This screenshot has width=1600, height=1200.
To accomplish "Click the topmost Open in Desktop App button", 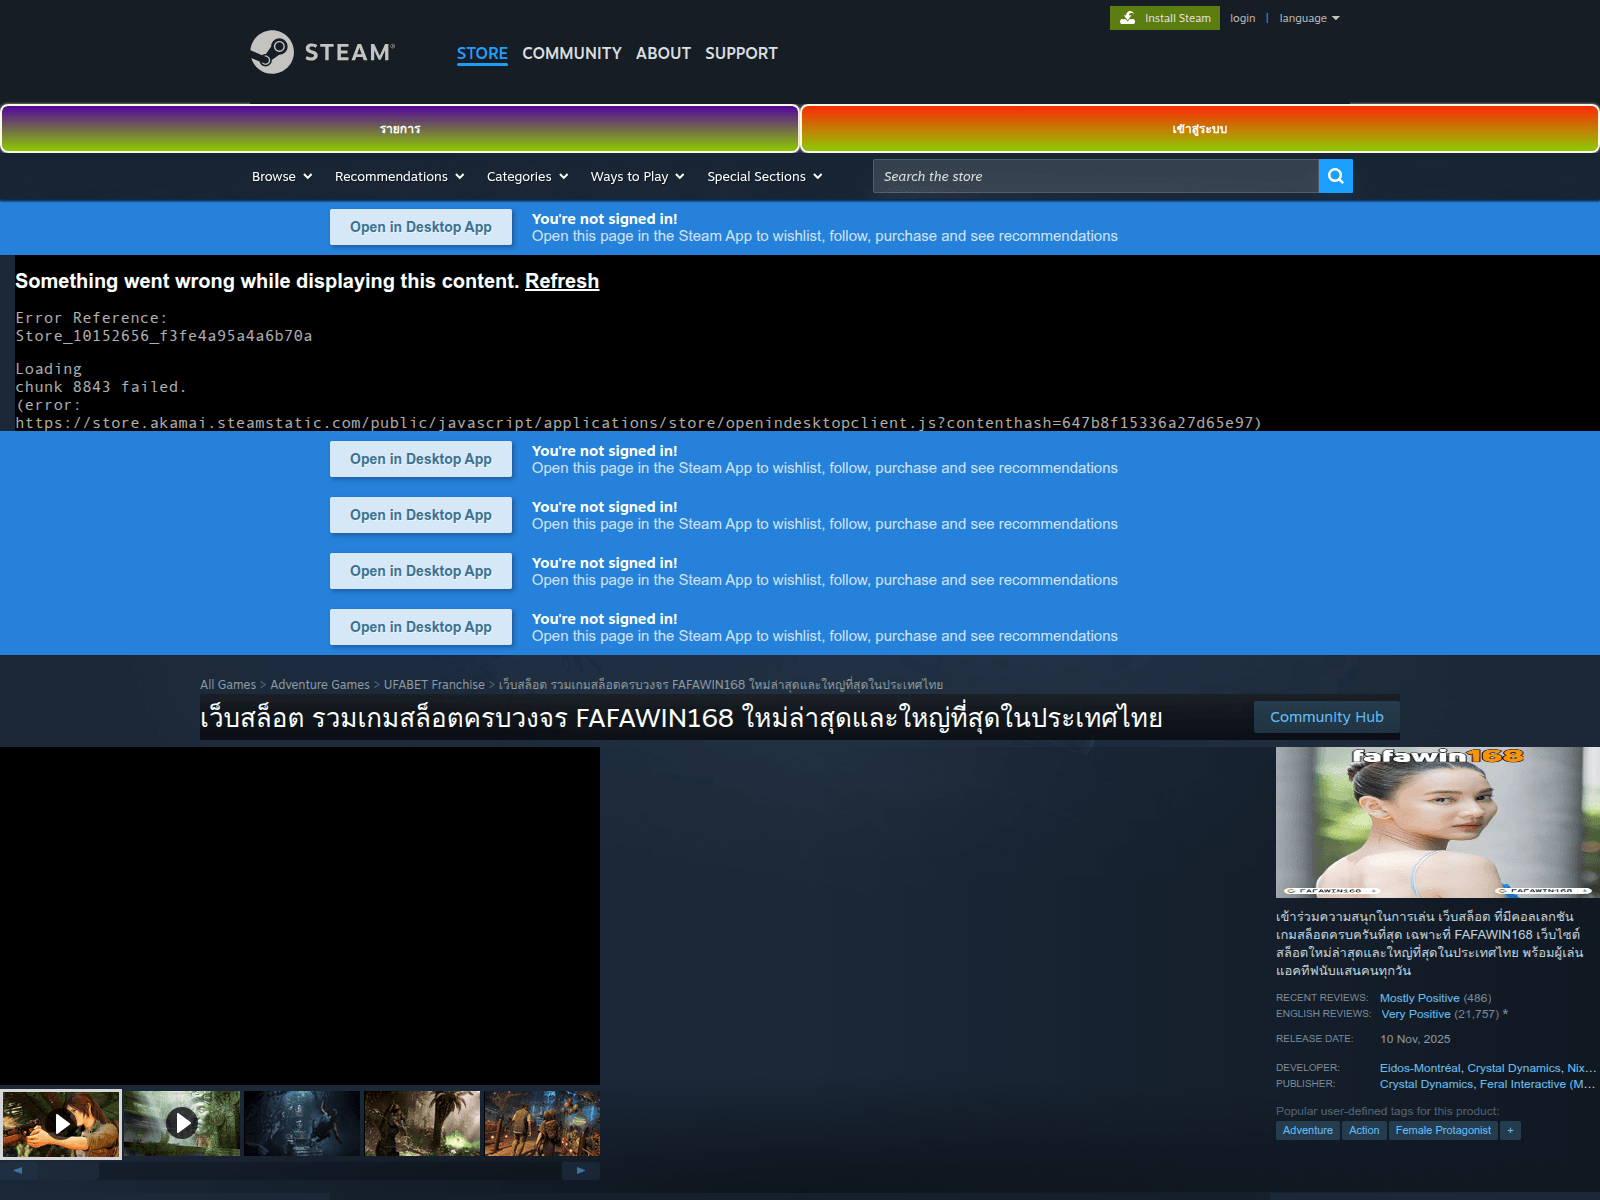I will [x=421, y=227].
